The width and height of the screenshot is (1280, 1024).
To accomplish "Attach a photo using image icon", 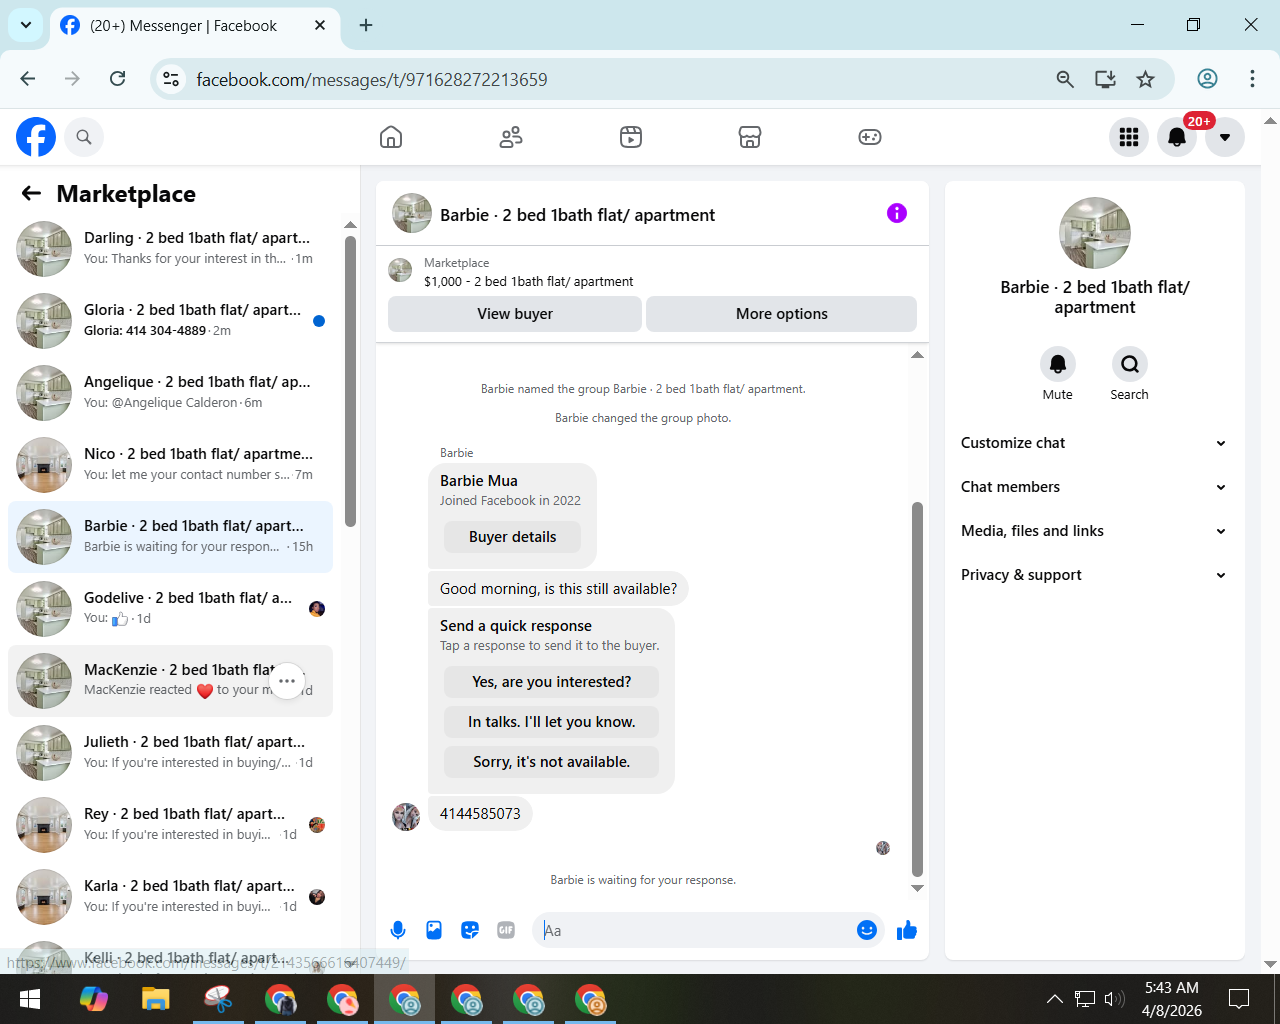I will coord(434,930).
